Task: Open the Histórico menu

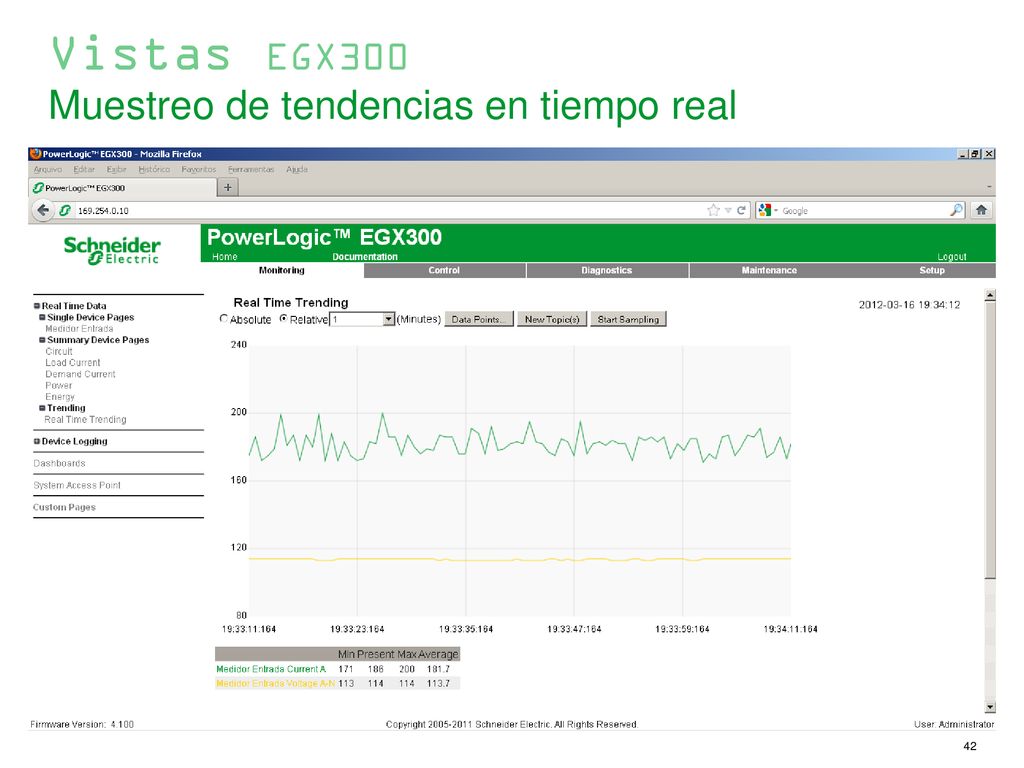Action: [x=154, y=169]
